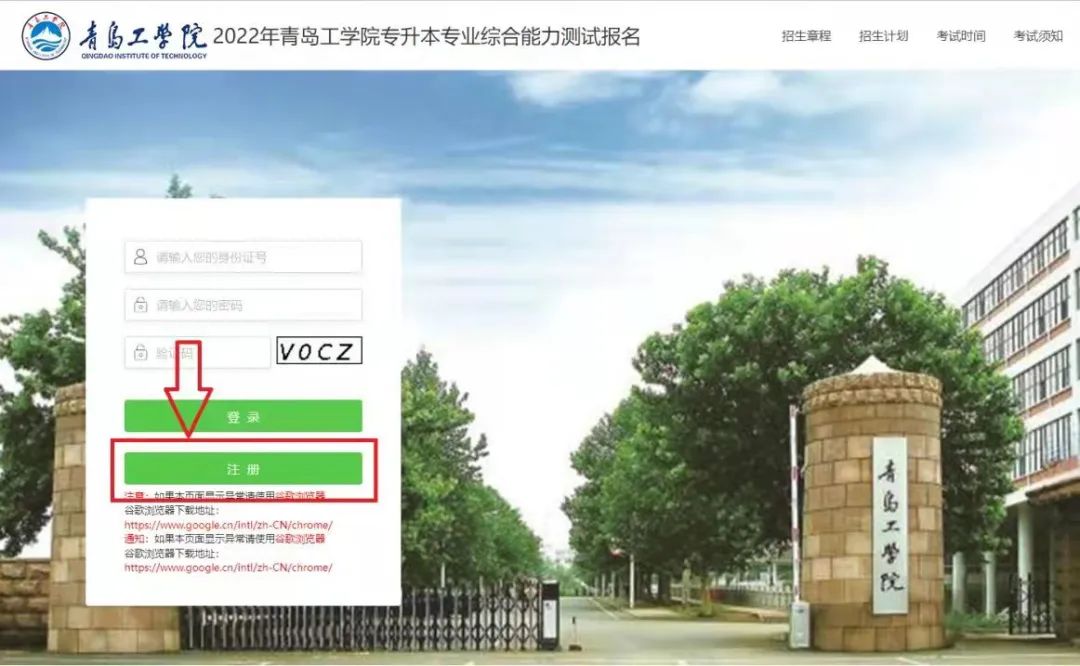Open the 考试须知 menu item
1080x666 pixels.
(1038, 36)
